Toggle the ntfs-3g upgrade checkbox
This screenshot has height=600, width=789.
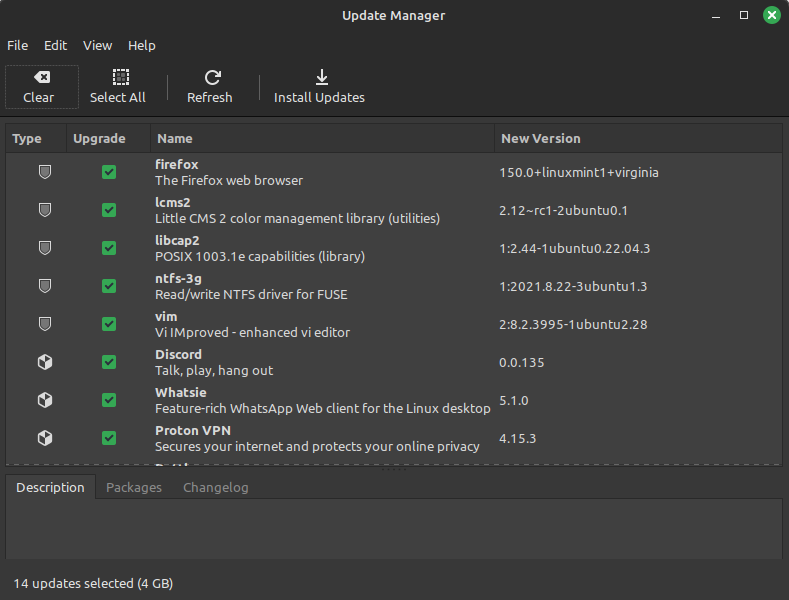pyautogui.click(x=109, y=286)
